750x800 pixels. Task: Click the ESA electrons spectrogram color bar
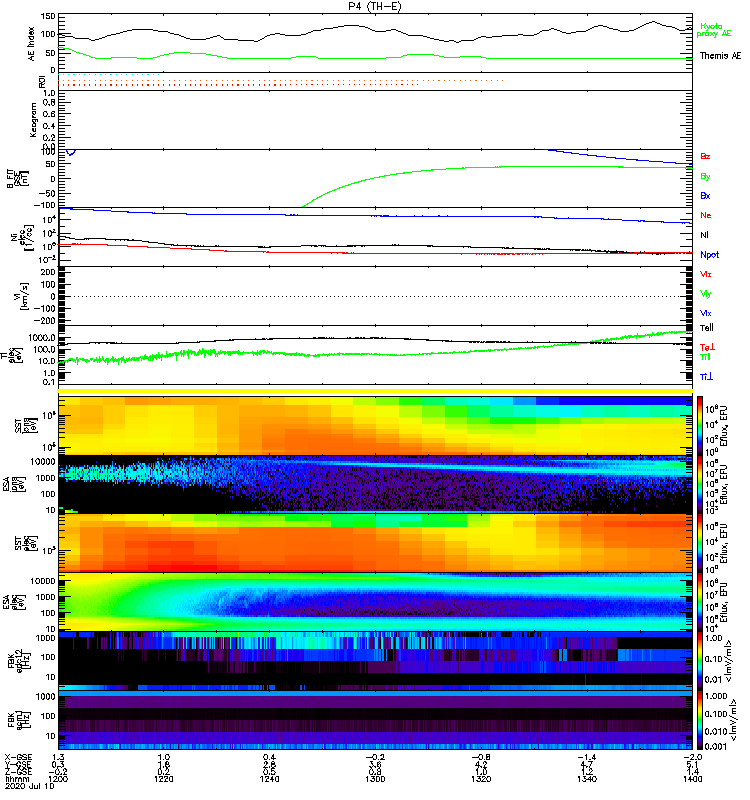[x=699, y=602]
